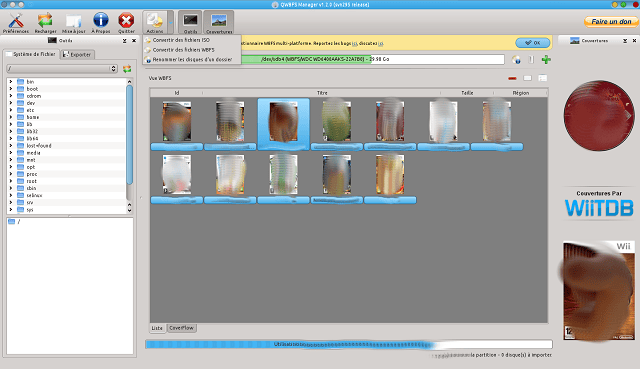
Task: Expand the media folder in tree
Action: 11,153
